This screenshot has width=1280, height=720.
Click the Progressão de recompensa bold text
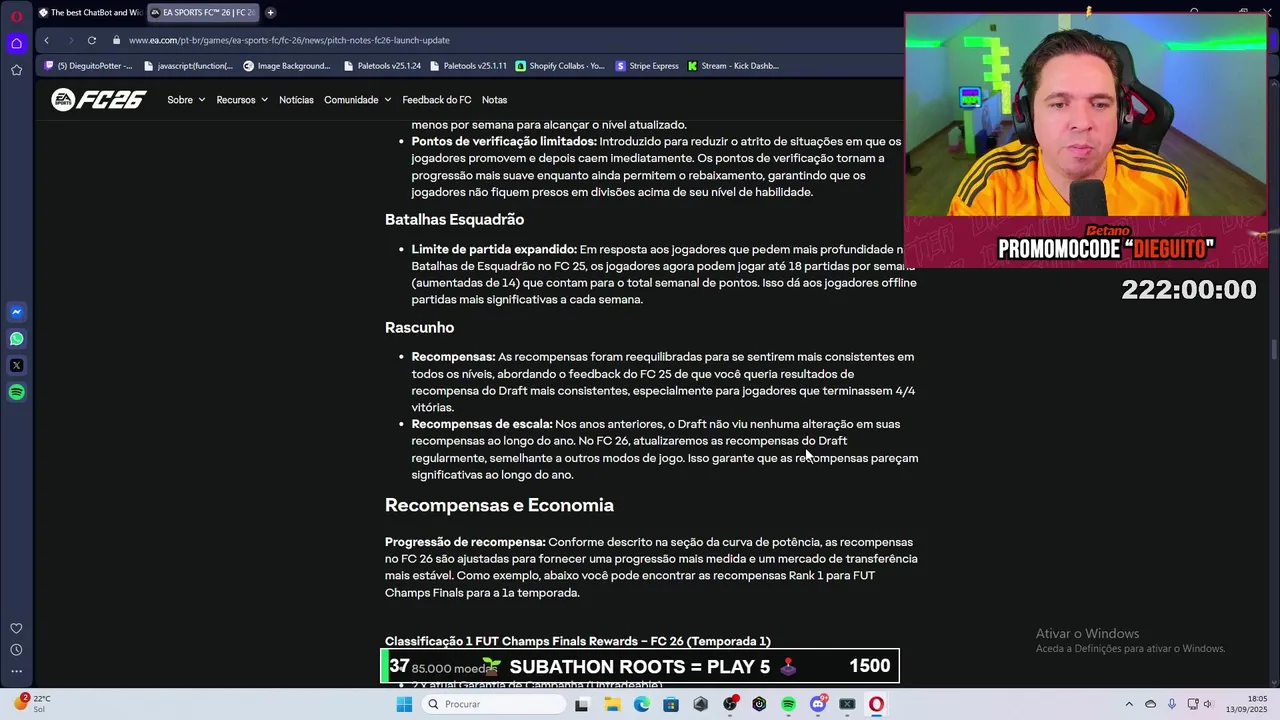pyautogui.click(x=465, y=542)
